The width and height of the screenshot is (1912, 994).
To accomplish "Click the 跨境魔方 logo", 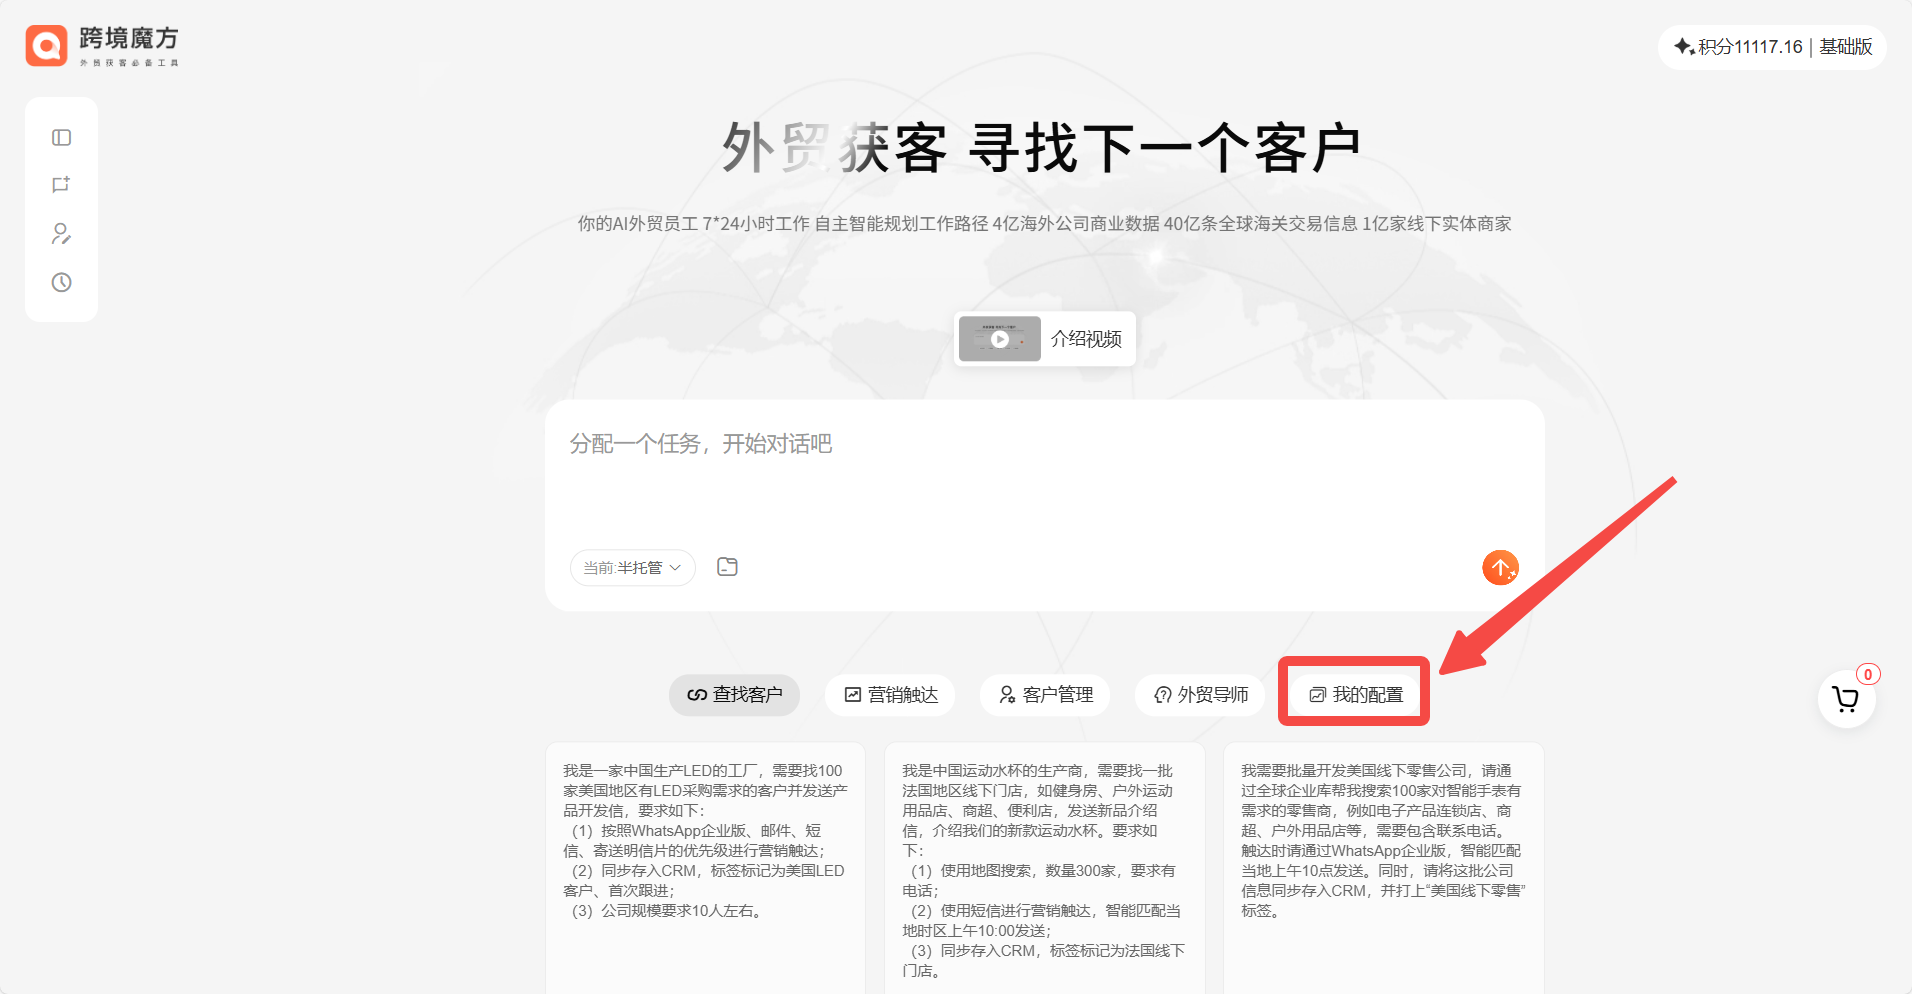I will pos(102,46).
